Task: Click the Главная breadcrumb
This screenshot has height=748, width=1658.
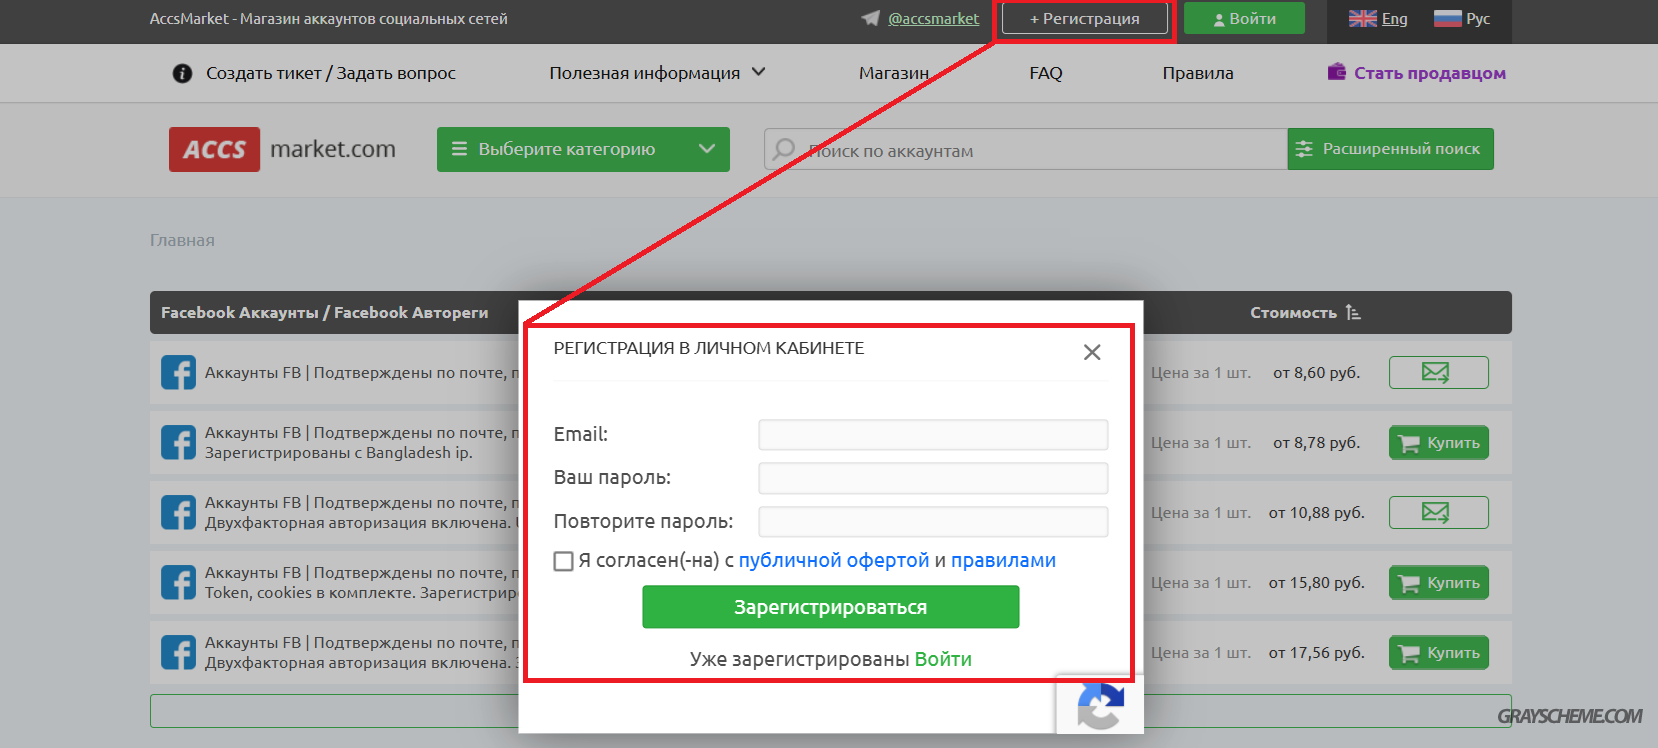Action: pos(182,240)
